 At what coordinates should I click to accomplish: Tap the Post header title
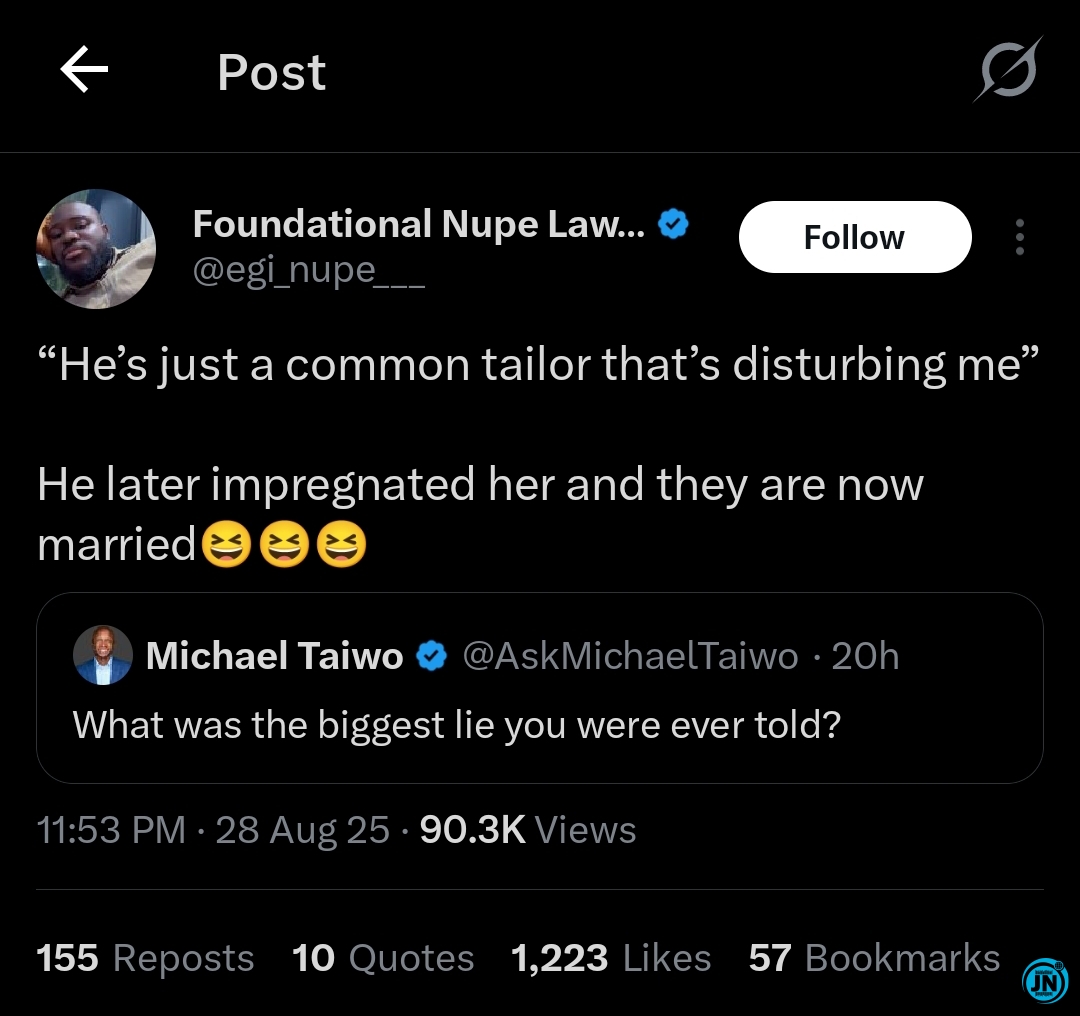(x=271, y=72)
